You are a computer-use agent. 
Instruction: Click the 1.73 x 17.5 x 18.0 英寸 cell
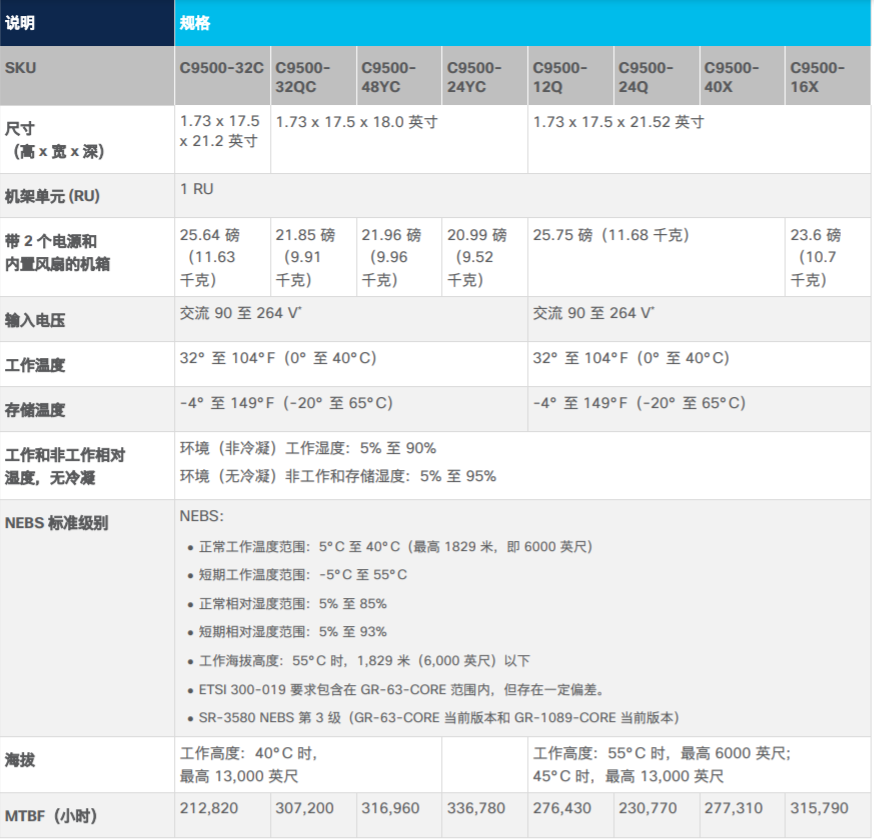pyautogui.click(x=399, y=139)
